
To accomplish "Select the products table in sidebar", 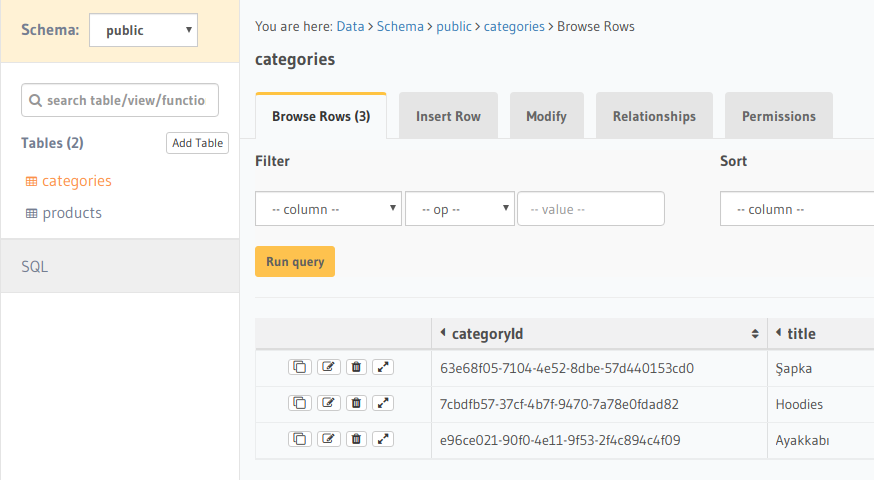I will point(71,213).
